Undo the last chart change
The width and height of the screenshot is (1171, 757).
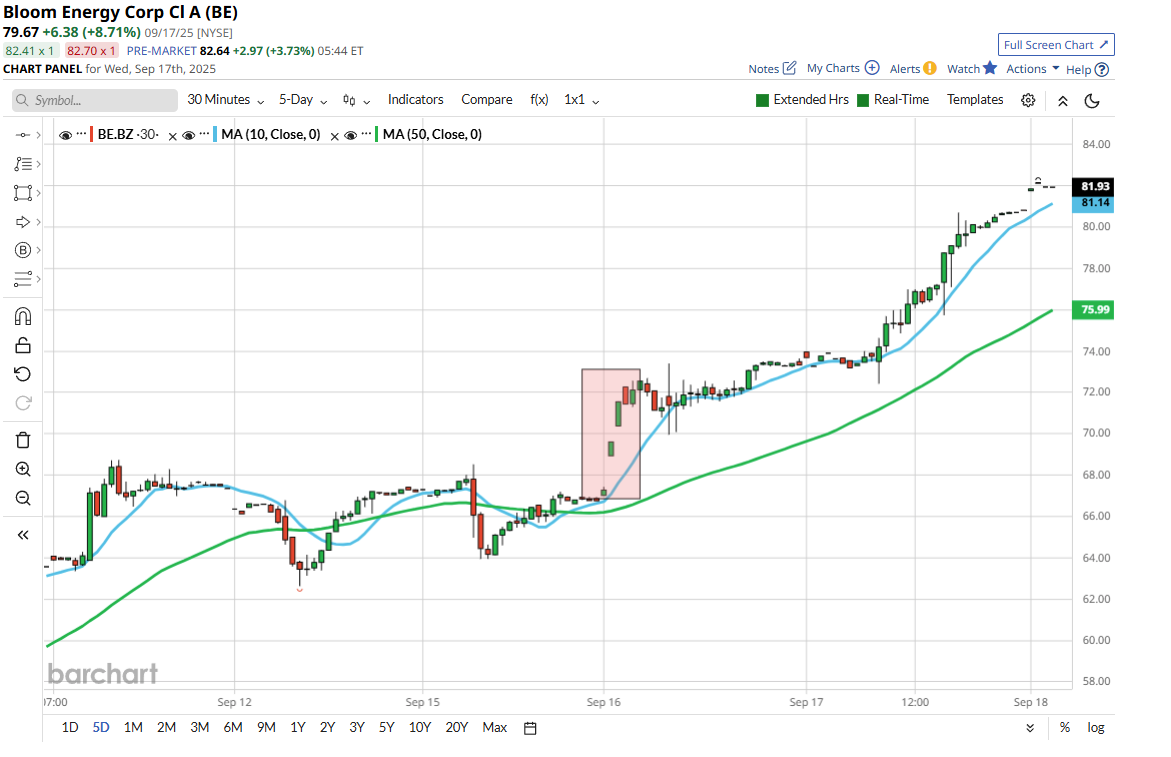(22, 373)
